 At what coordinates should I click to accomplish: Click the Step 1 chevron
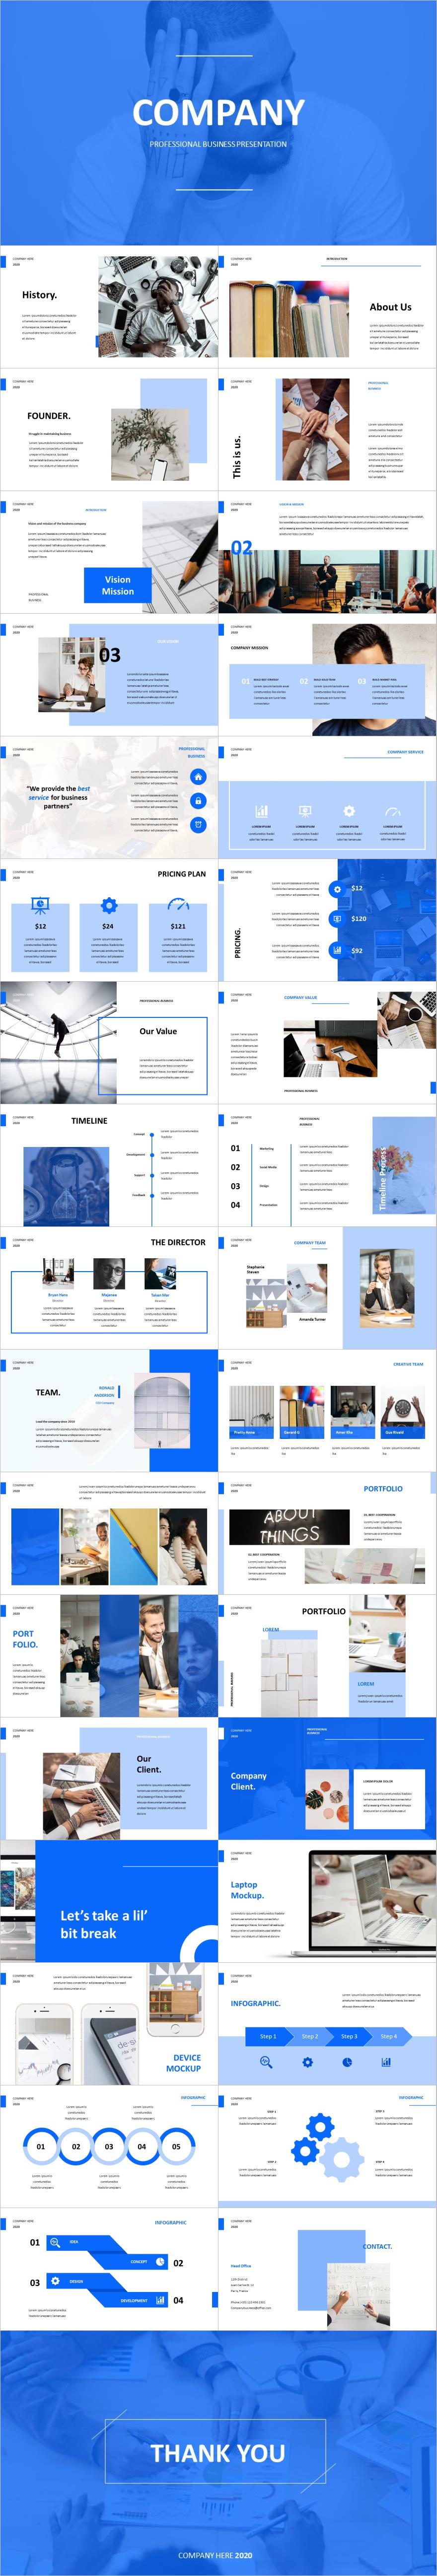268,2036
